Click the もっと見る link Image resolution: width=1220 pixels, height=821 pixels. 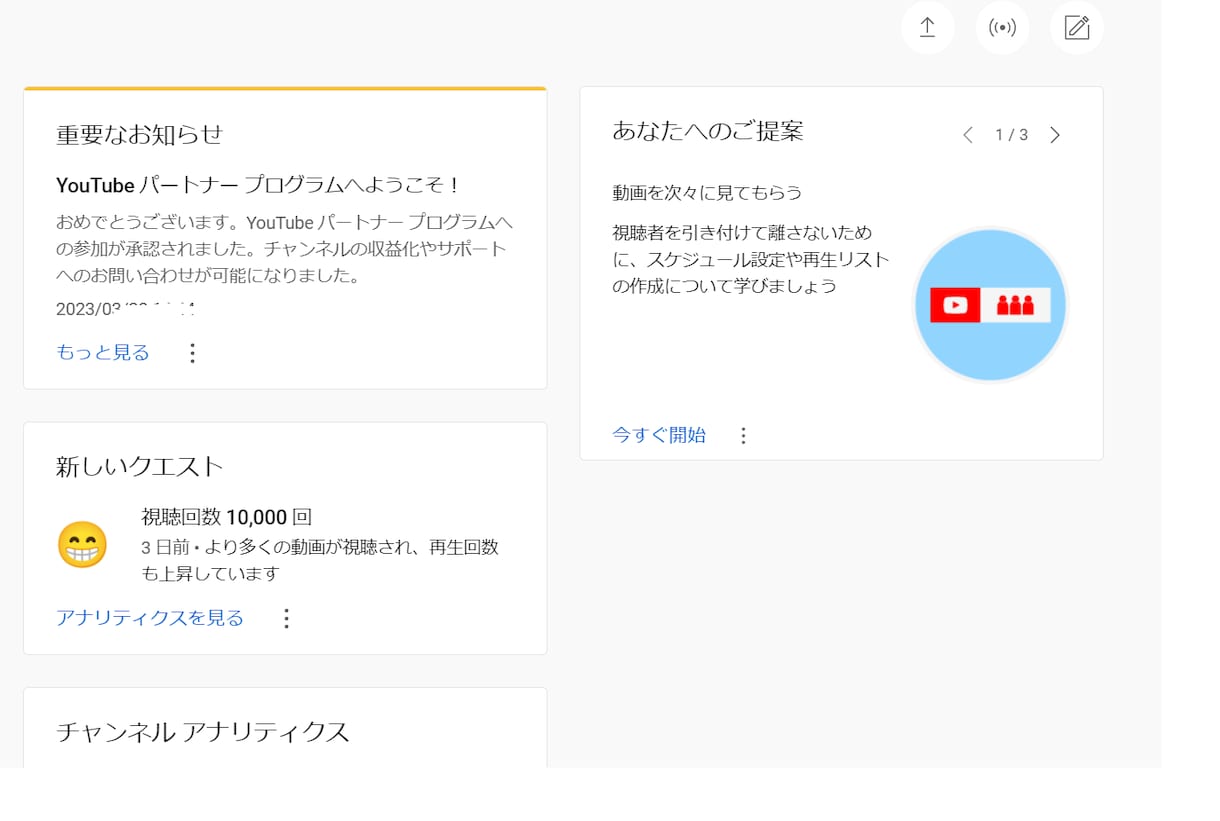tap(103, 352)
